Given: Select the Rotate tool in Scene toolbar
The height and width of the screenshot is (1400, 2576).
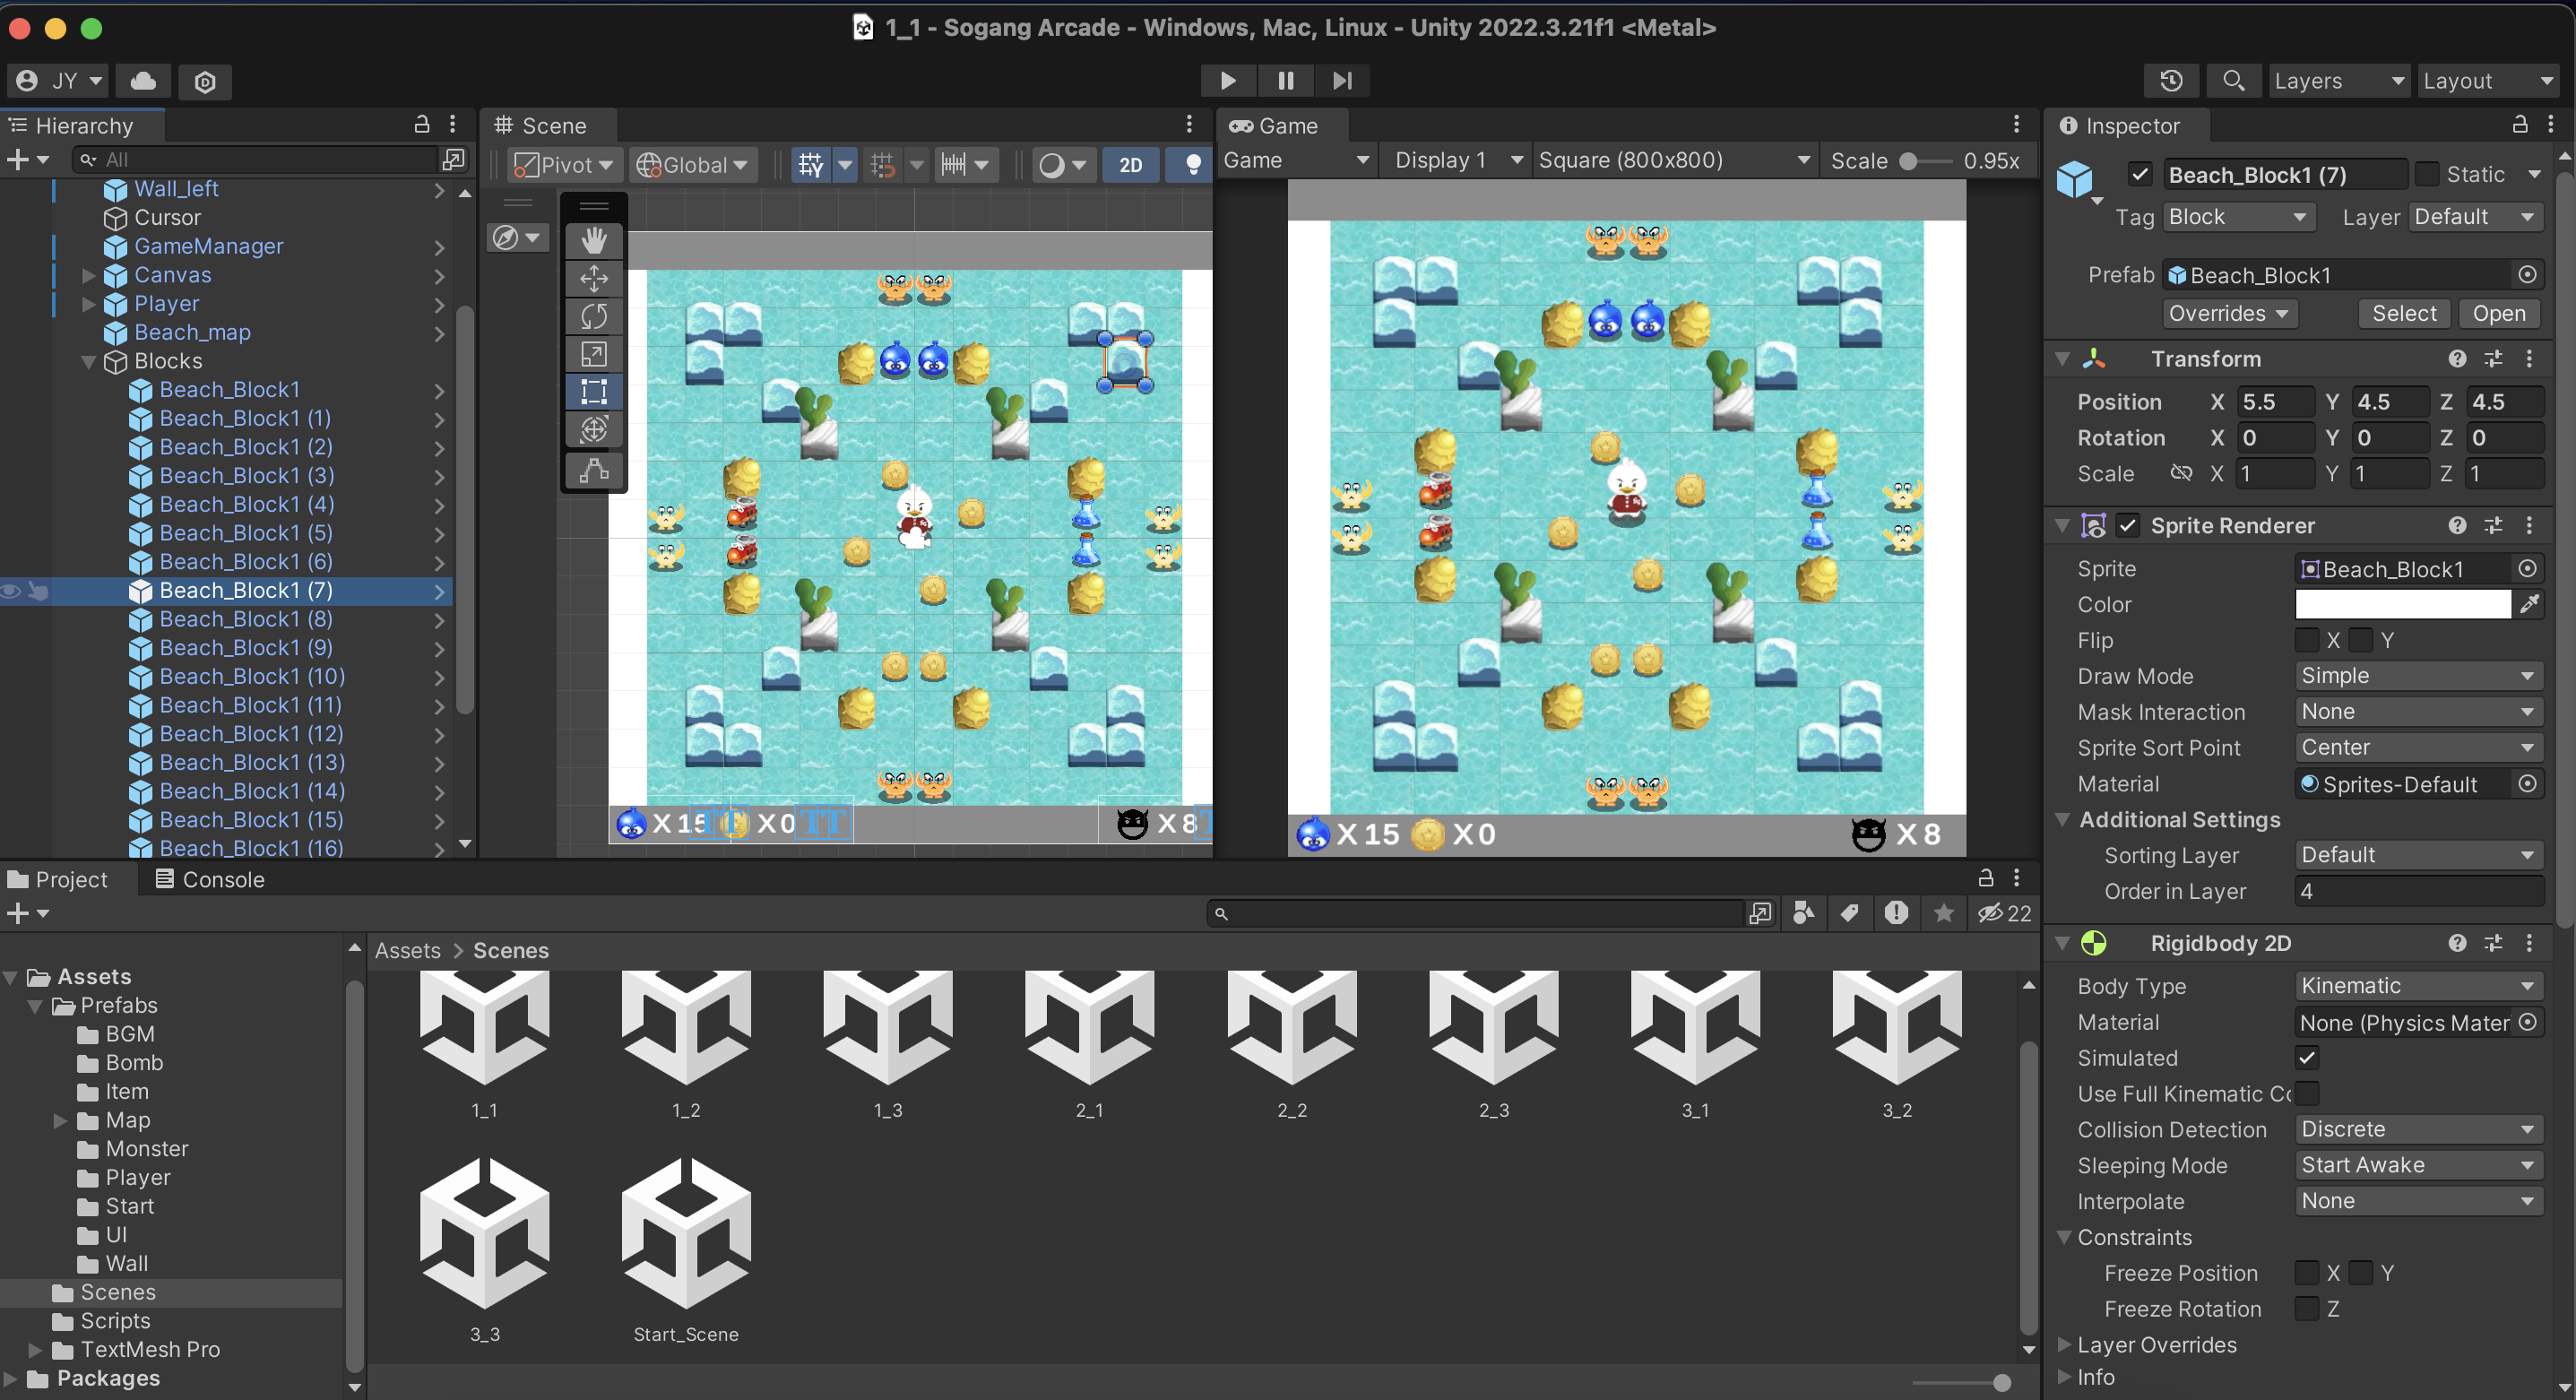Looking at the screenshot, I should (594, 316).
